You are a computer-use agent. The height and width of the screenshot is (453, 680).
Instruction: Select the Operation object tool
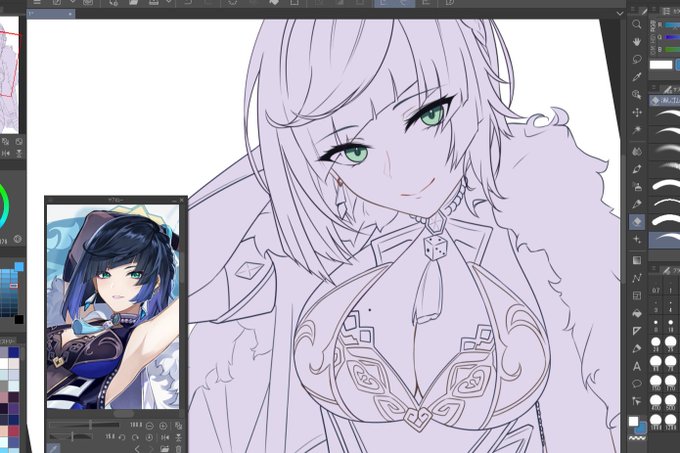click(637, 94)
